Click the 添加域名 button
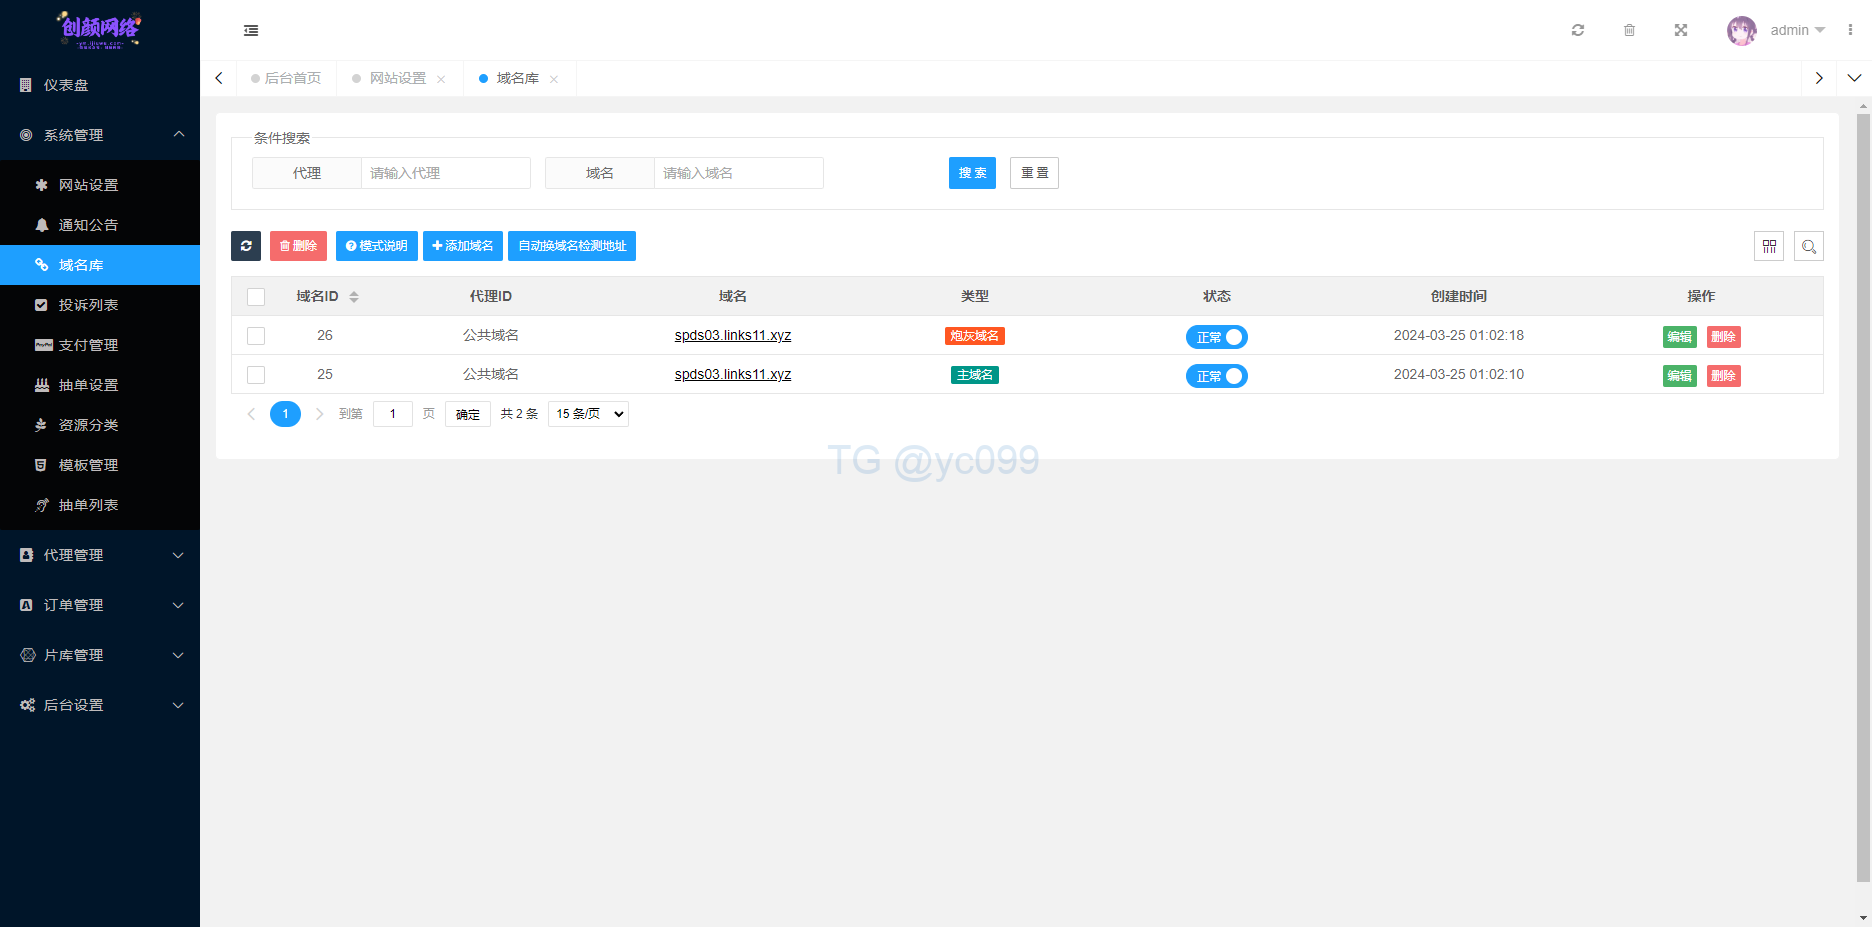Image resolution: width=1872 pixels, height=927 pixels. pyautogui.click(x=462, y=246)
